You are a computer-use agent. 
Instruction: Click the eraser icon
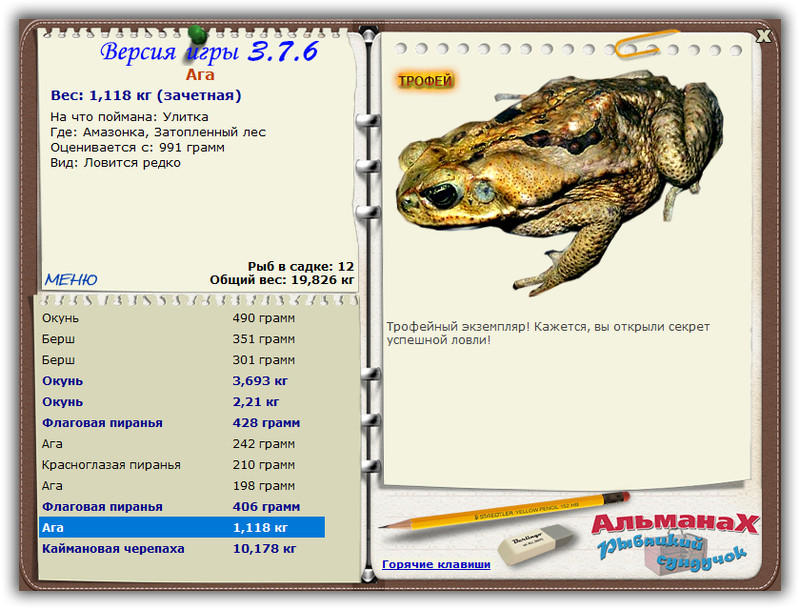pos(536,544)
